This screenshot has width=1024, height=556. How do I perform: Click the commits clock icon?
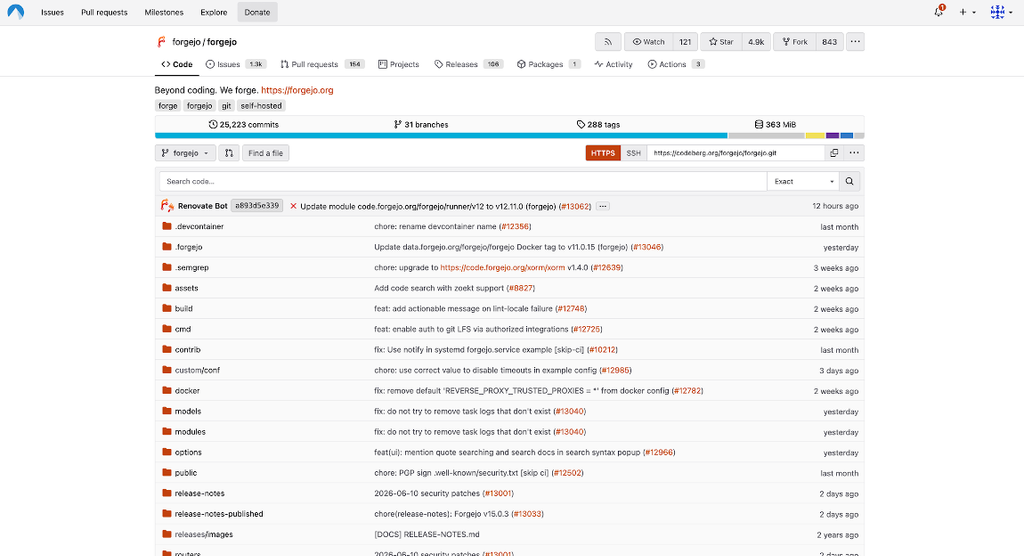[x=213, y=124]
